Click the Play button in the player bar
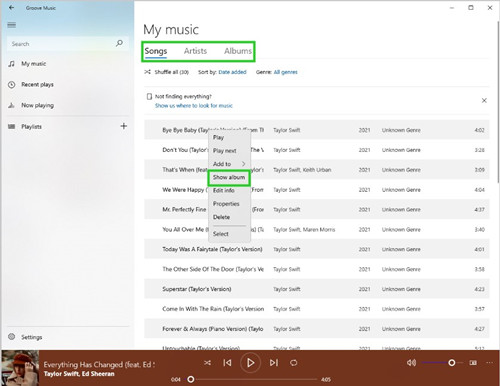 tap(250, 363)
